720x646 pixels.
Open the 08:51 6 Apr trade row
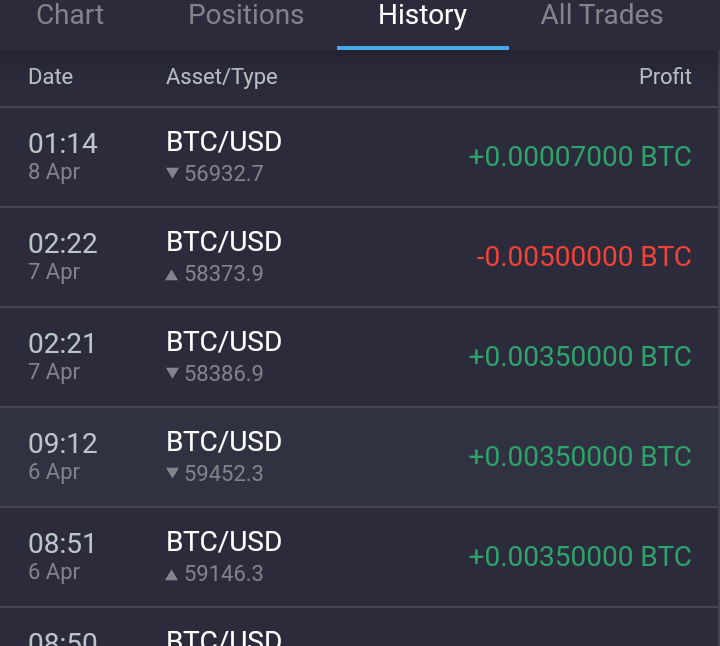359,557
